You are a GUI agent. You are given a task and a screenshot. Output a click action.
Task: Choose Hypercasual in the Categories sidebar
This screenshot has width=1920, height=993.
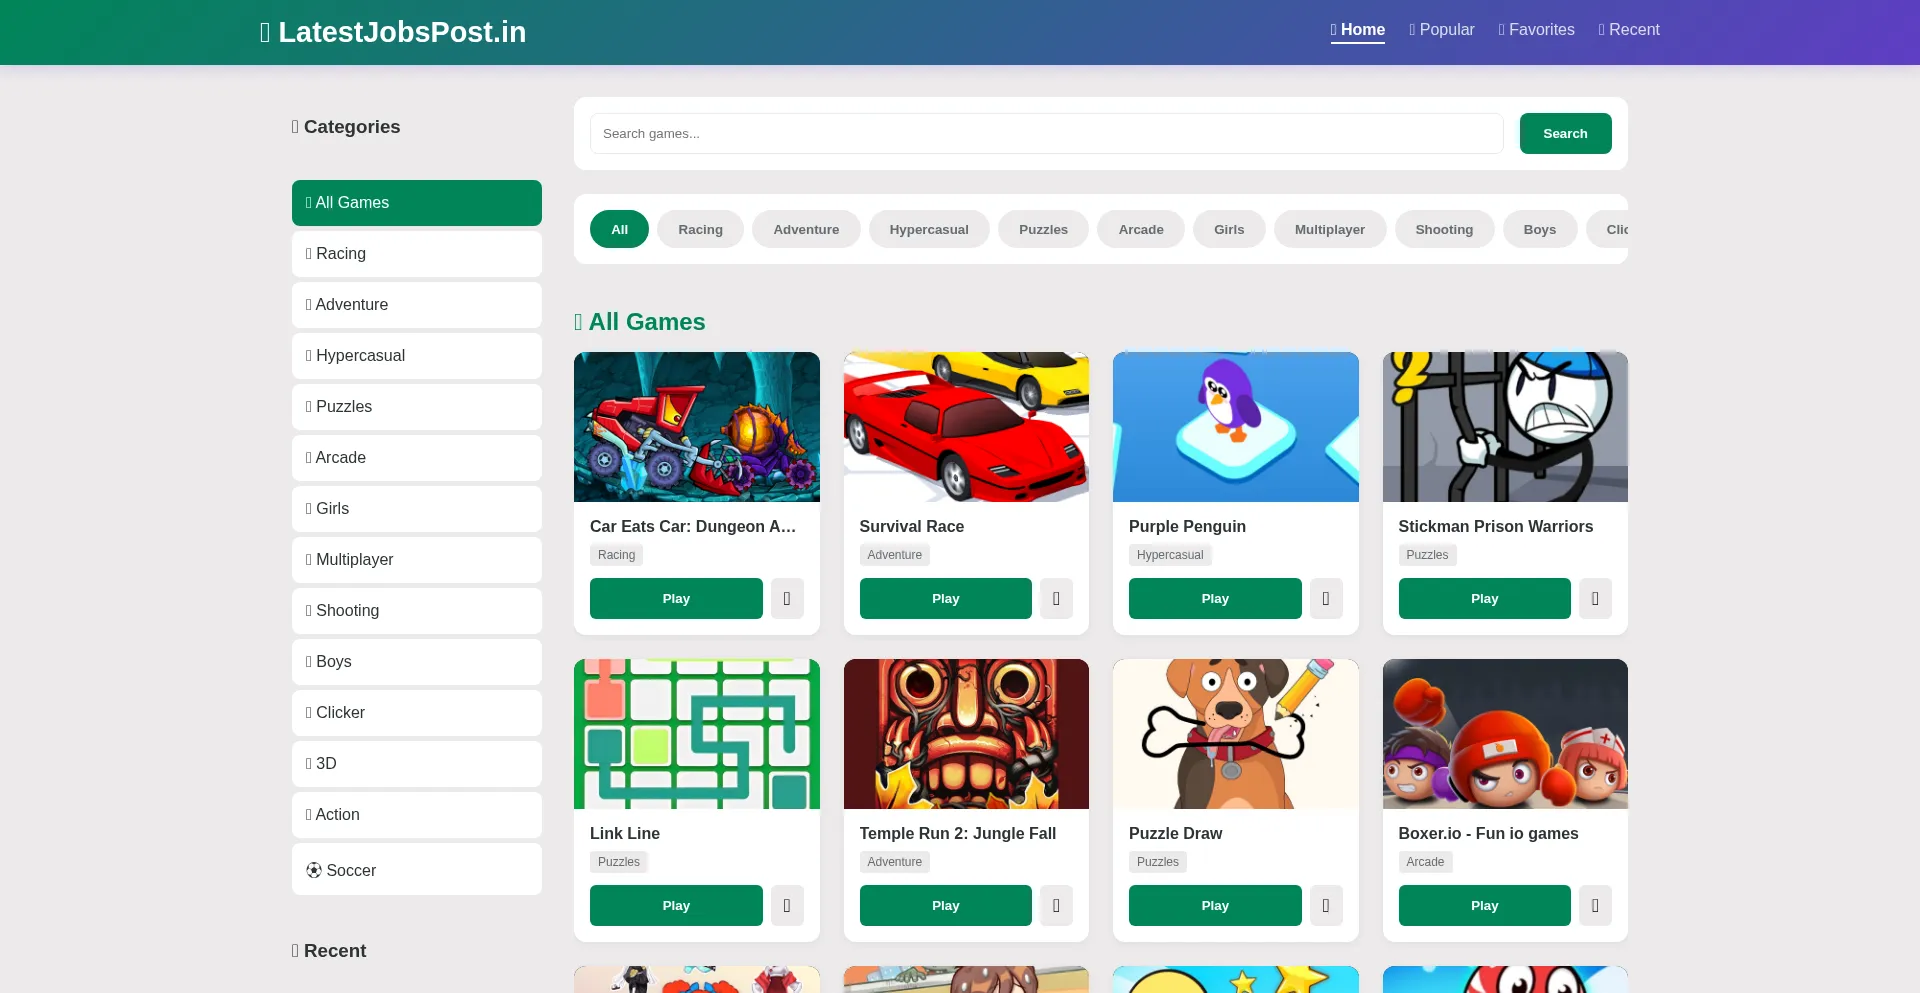click(417, 356)
